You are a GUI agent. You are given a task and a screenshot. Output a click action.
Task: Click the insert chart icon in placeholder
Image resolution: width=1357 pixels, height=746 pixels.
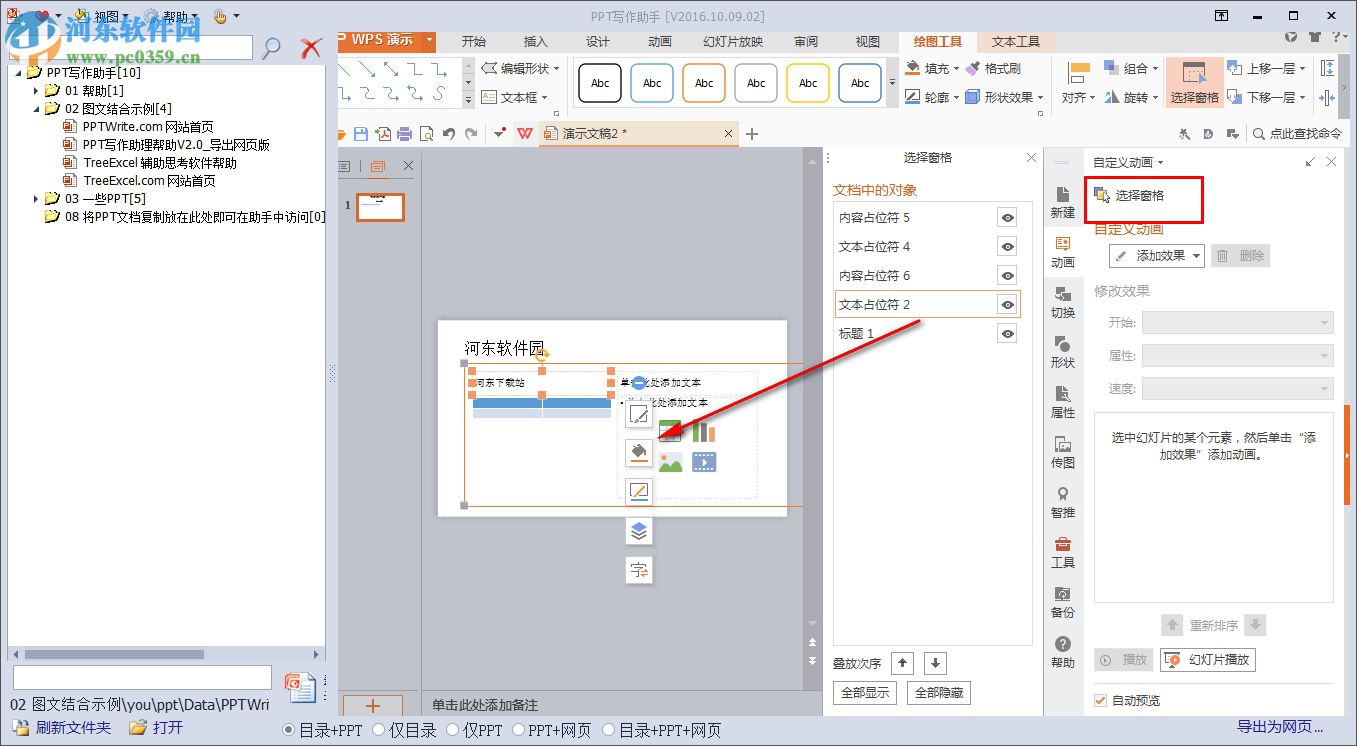tap(704, 432)
